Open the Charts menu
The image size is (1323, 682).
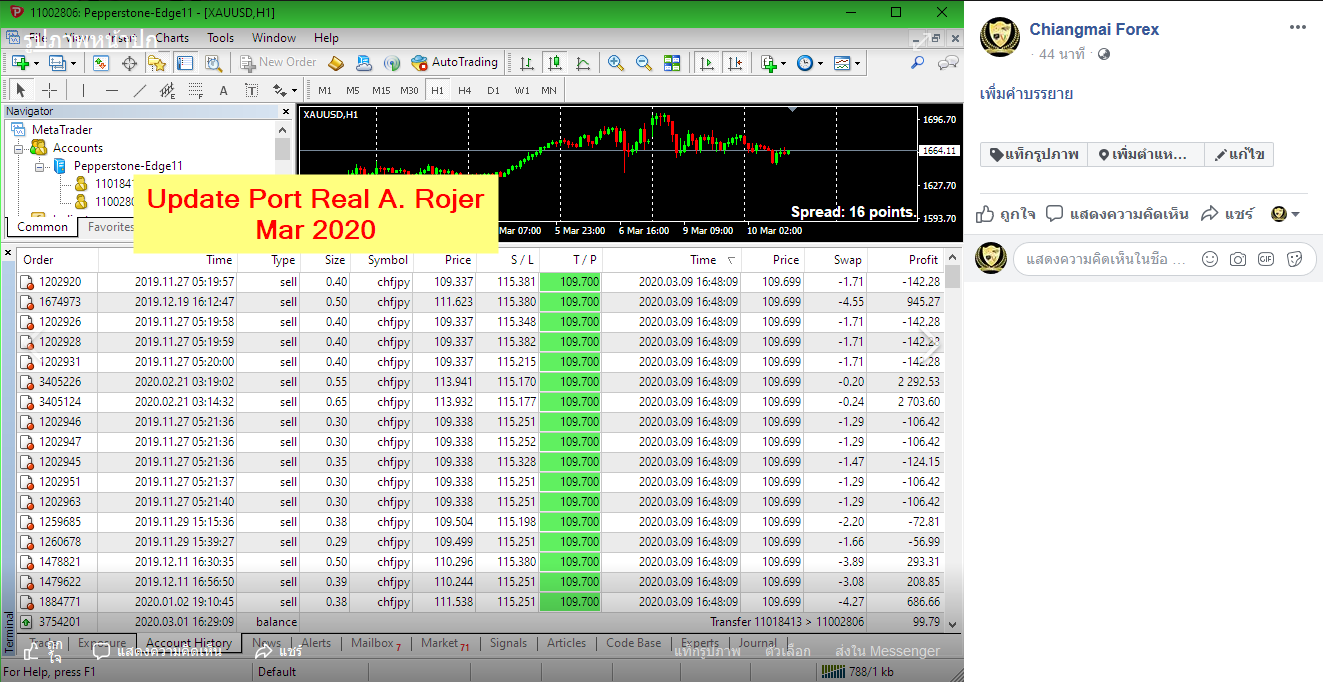pos(172,38)
